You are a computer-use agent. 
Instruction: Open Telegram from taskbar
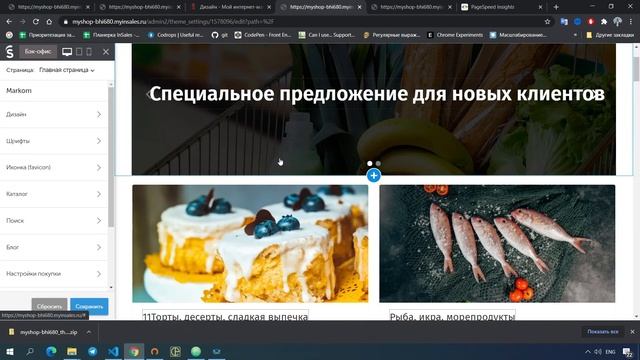(x=93, y=351)
